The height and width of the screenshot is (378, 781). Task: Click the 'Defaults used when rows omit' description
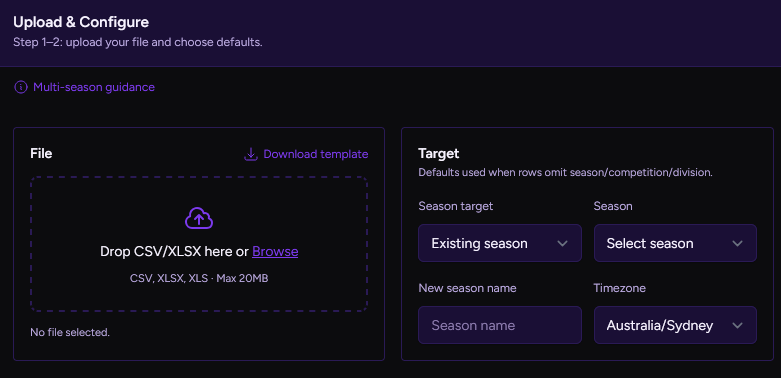coord(565,173)
